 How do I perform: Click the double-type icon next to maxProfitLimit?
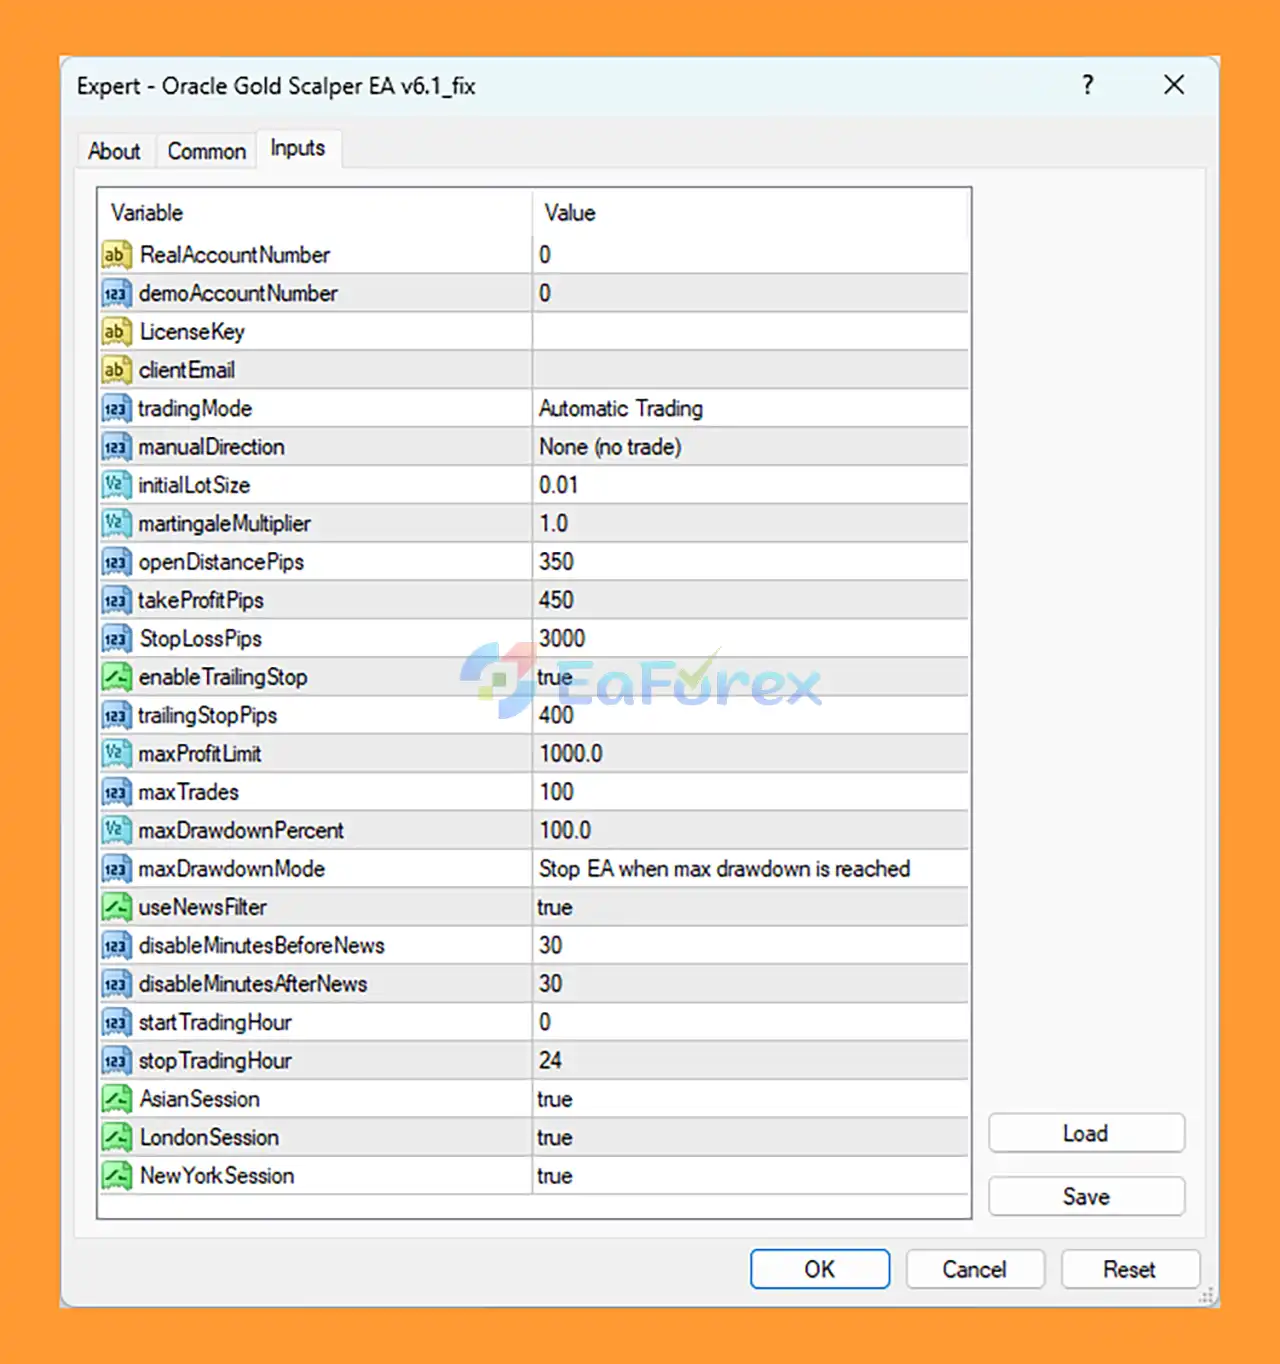point(116,753)
